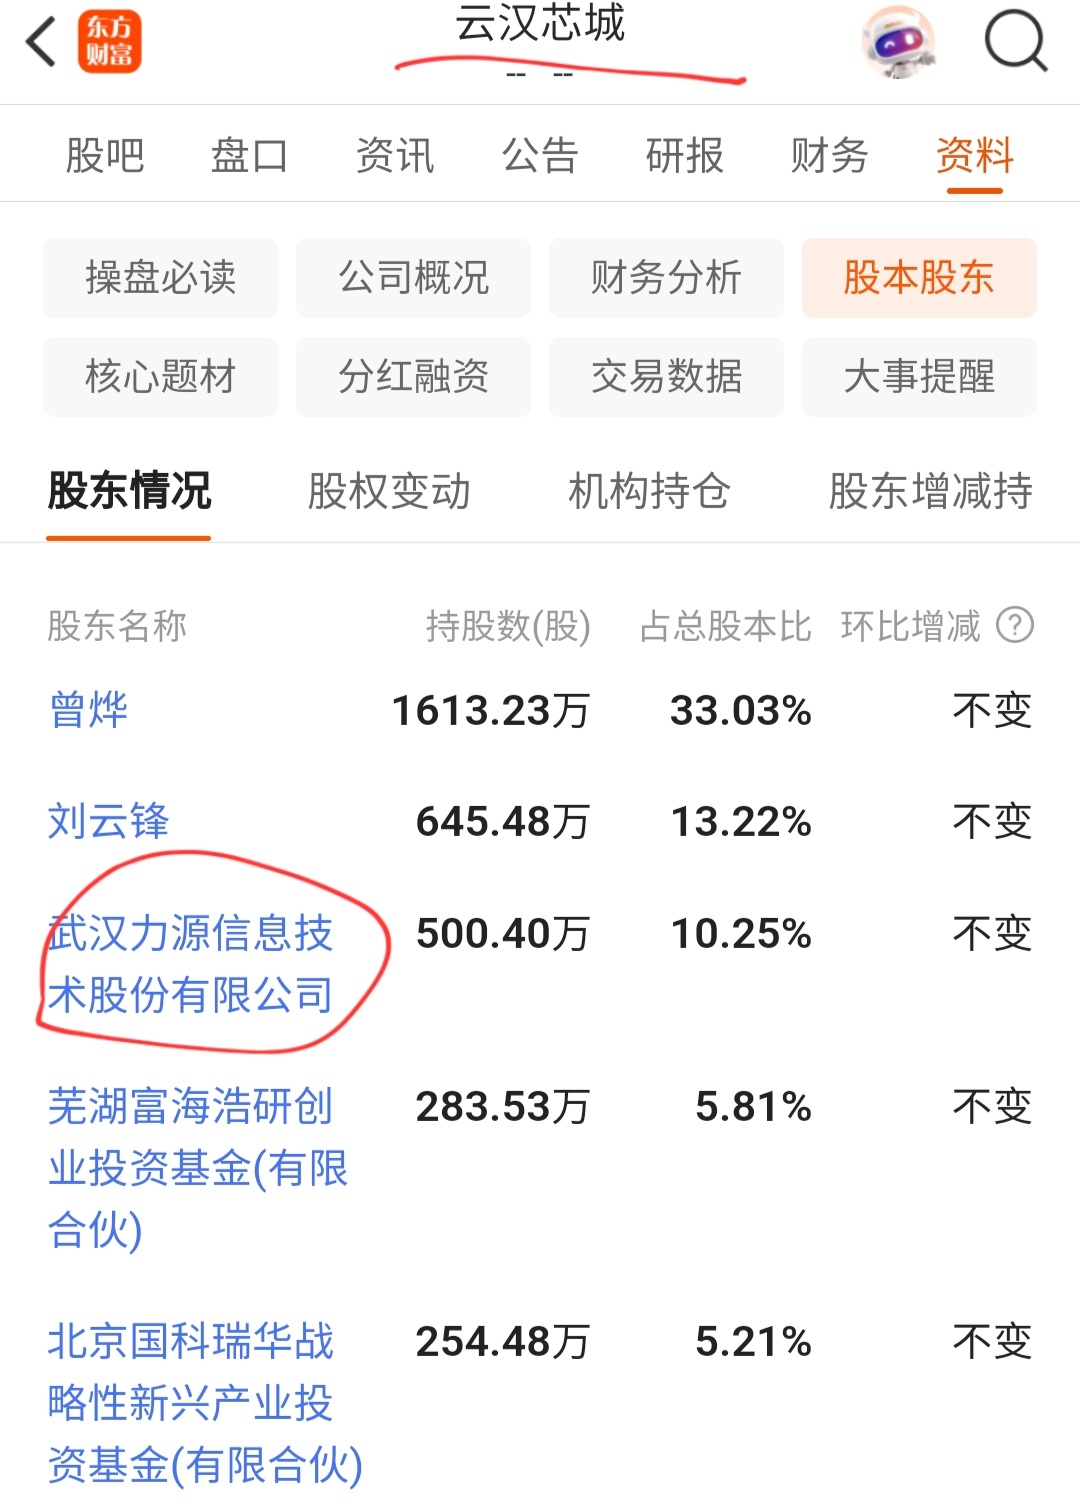The height and width of the screenshot is (1512, 1080).
Task: Open the 东方财富 logo icon
Action: [x=110, y=42]
